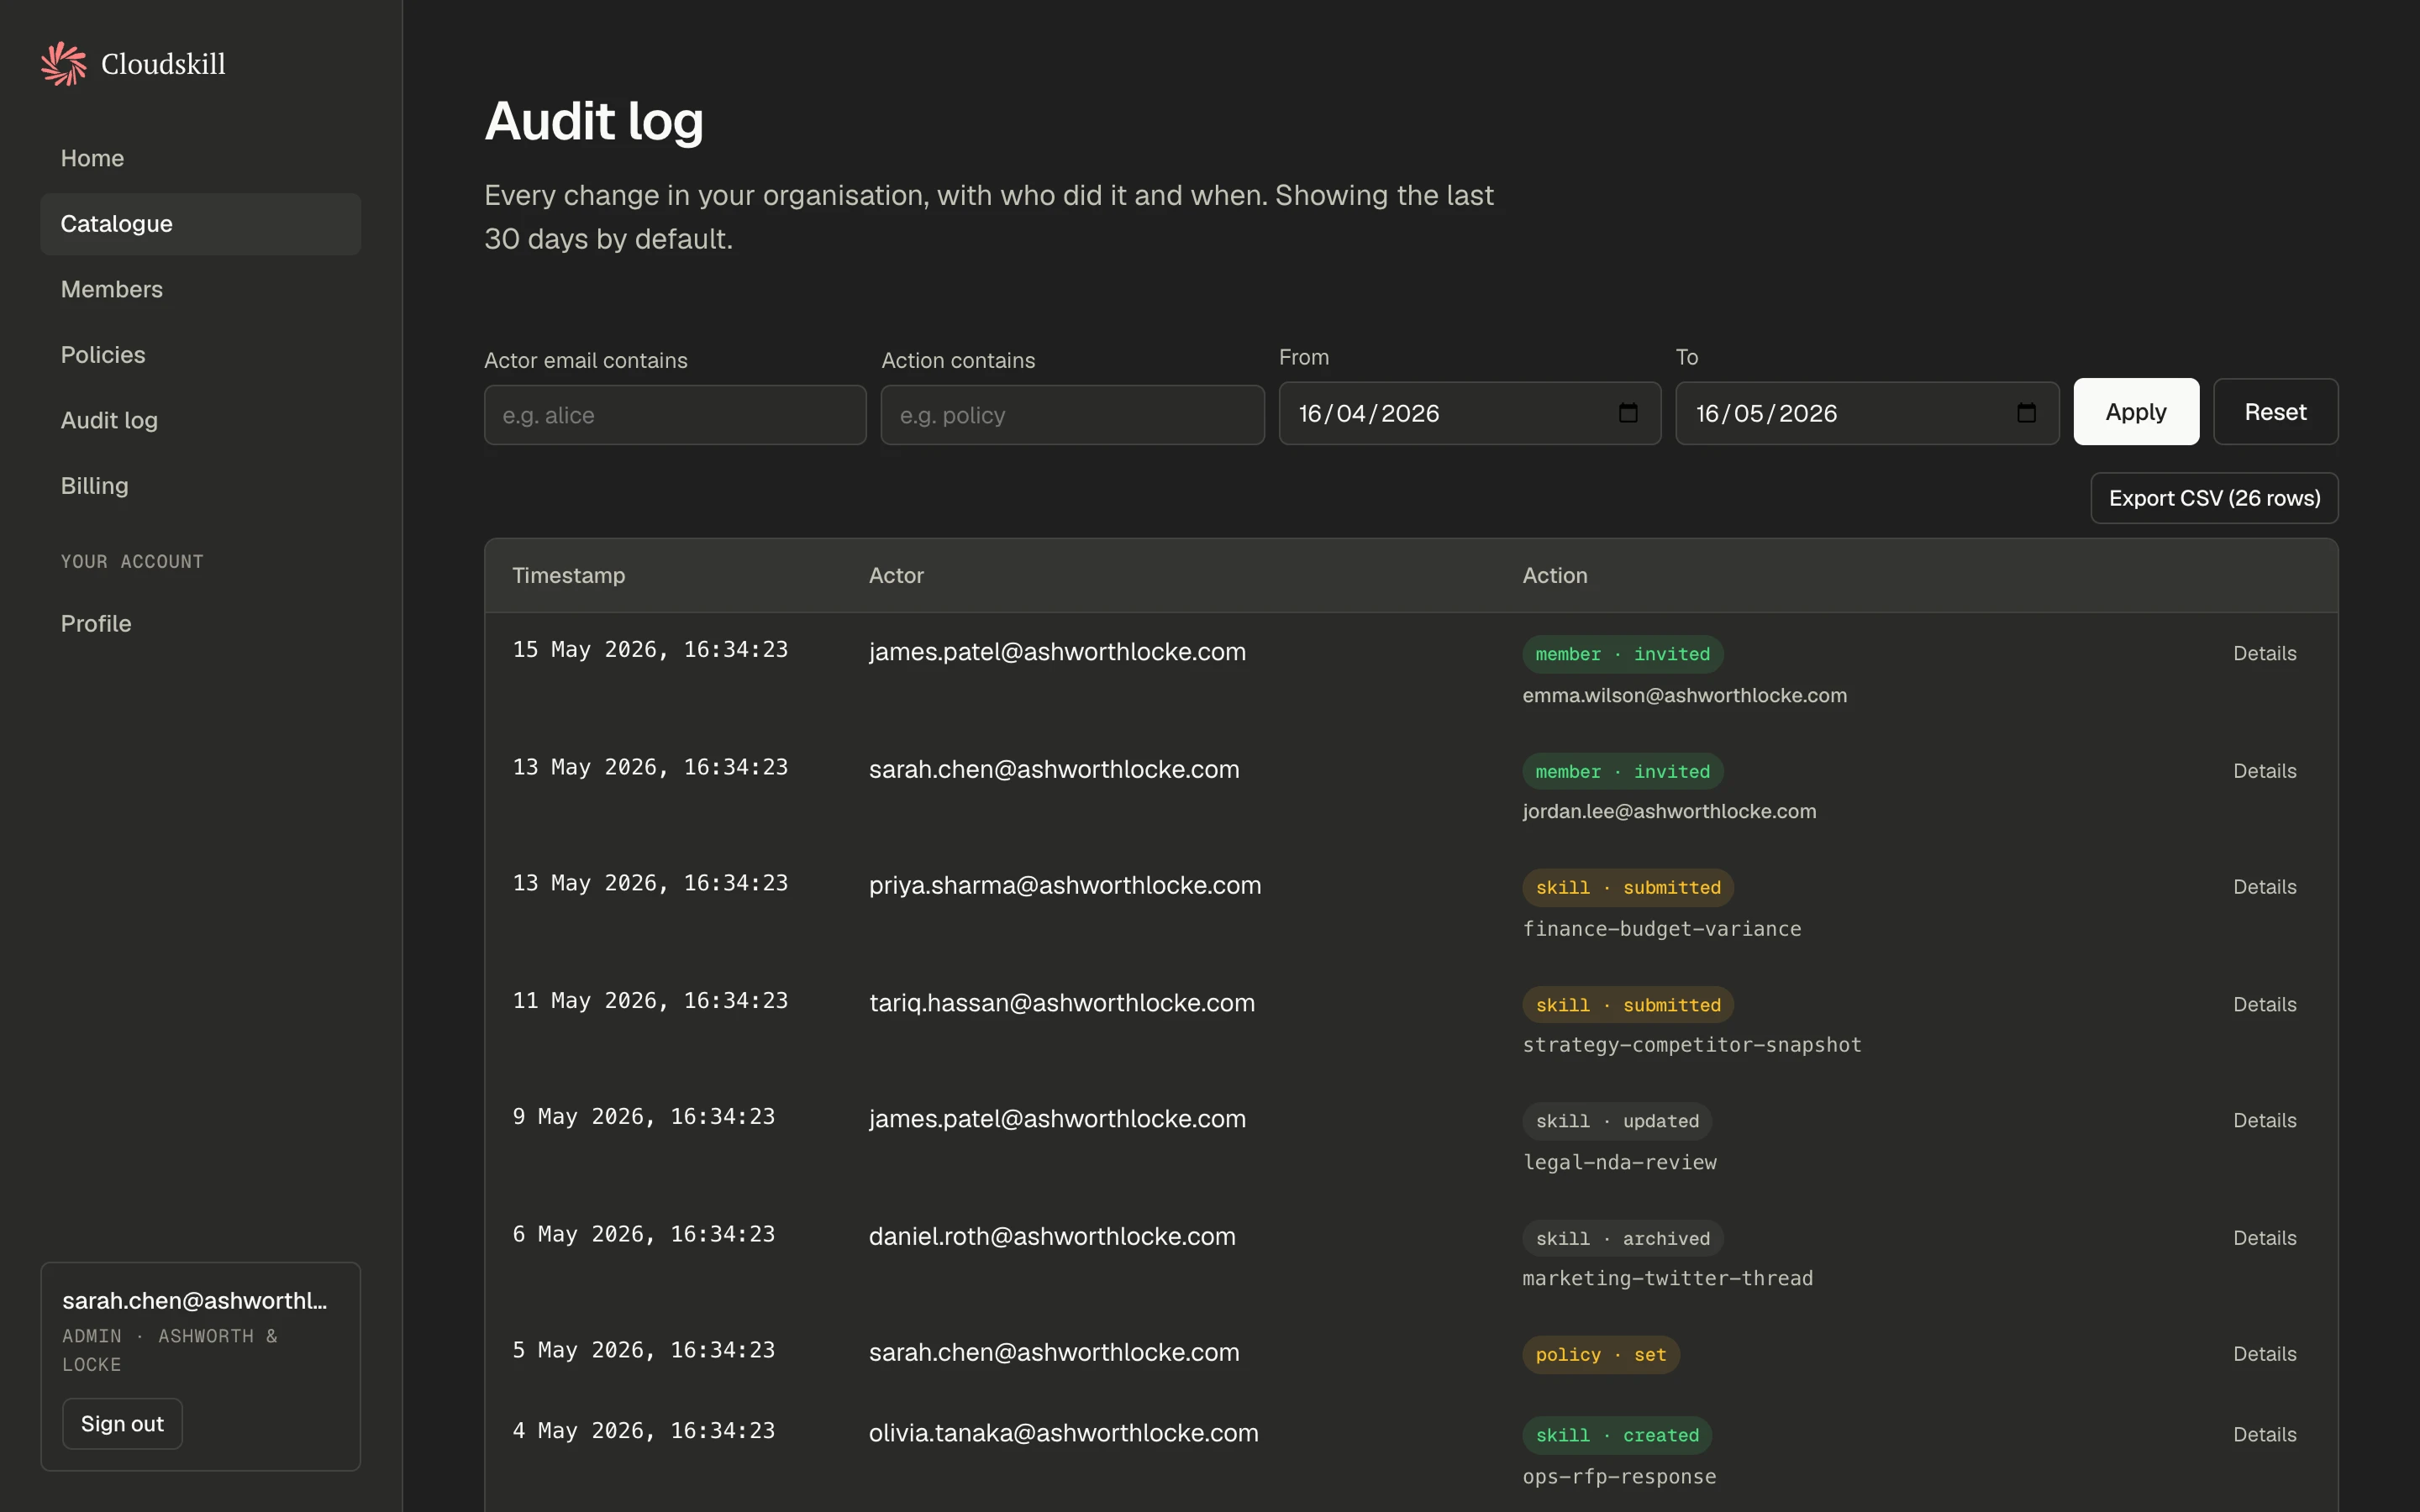Viewport: 2420px width, 1512px height.
Task: Open Details for ops-rfp-response row
Action: click(x=2265, y=1435)
